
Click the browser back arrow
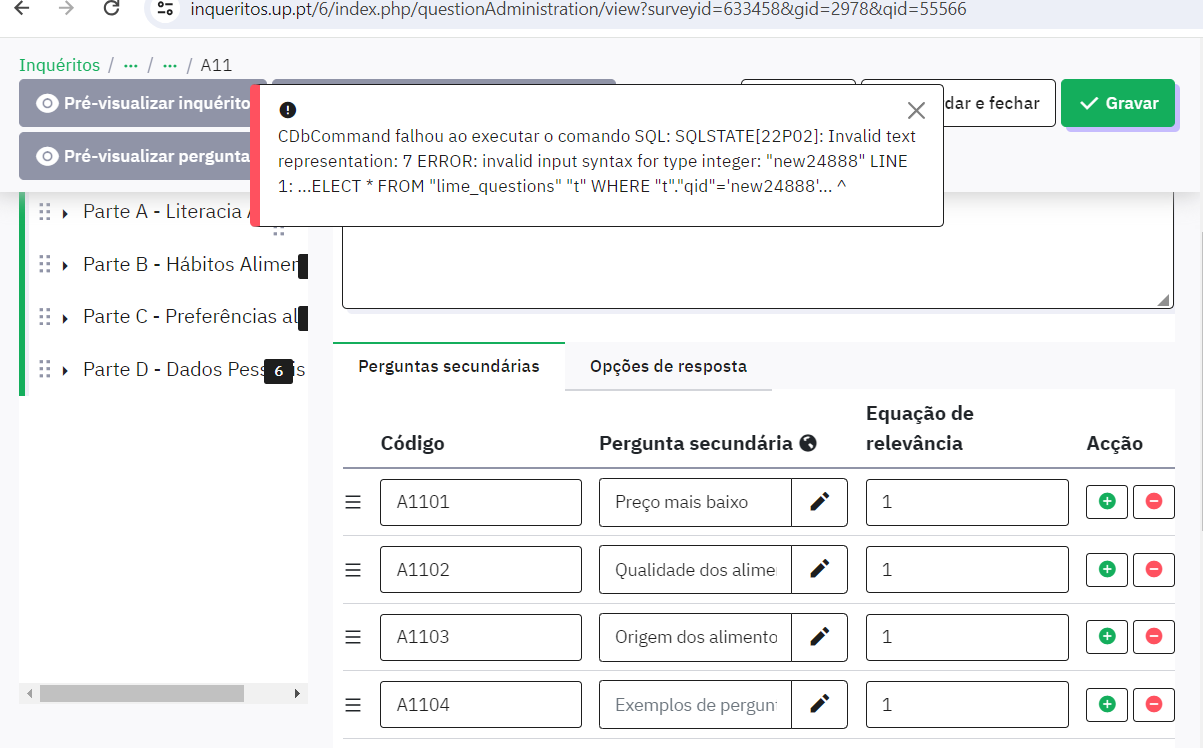pyautogui.click(x=21, y=8)
